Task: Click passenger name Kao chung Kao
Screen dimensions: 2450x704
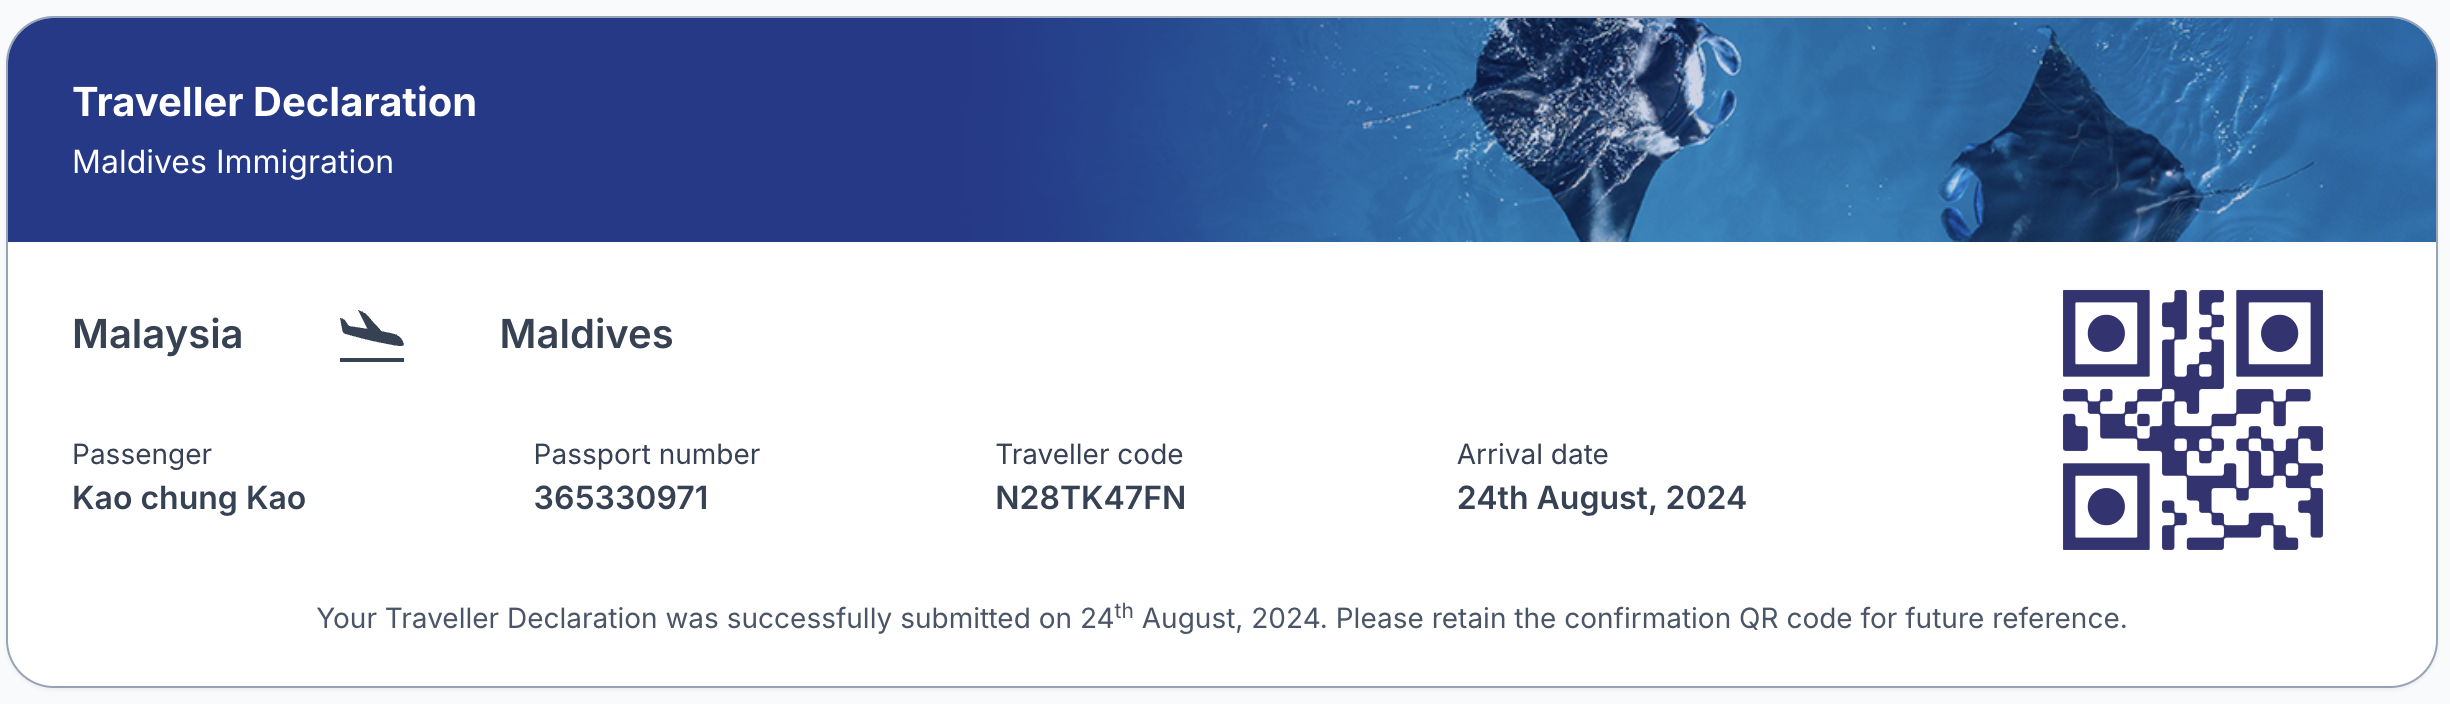Action: coord(189,498)
